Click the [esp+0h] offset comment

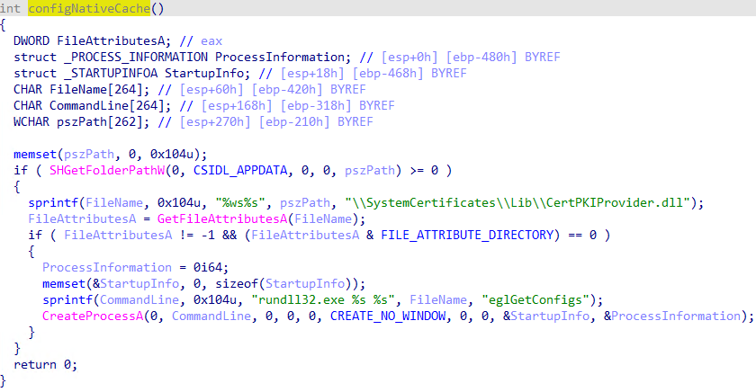[410, 57]
